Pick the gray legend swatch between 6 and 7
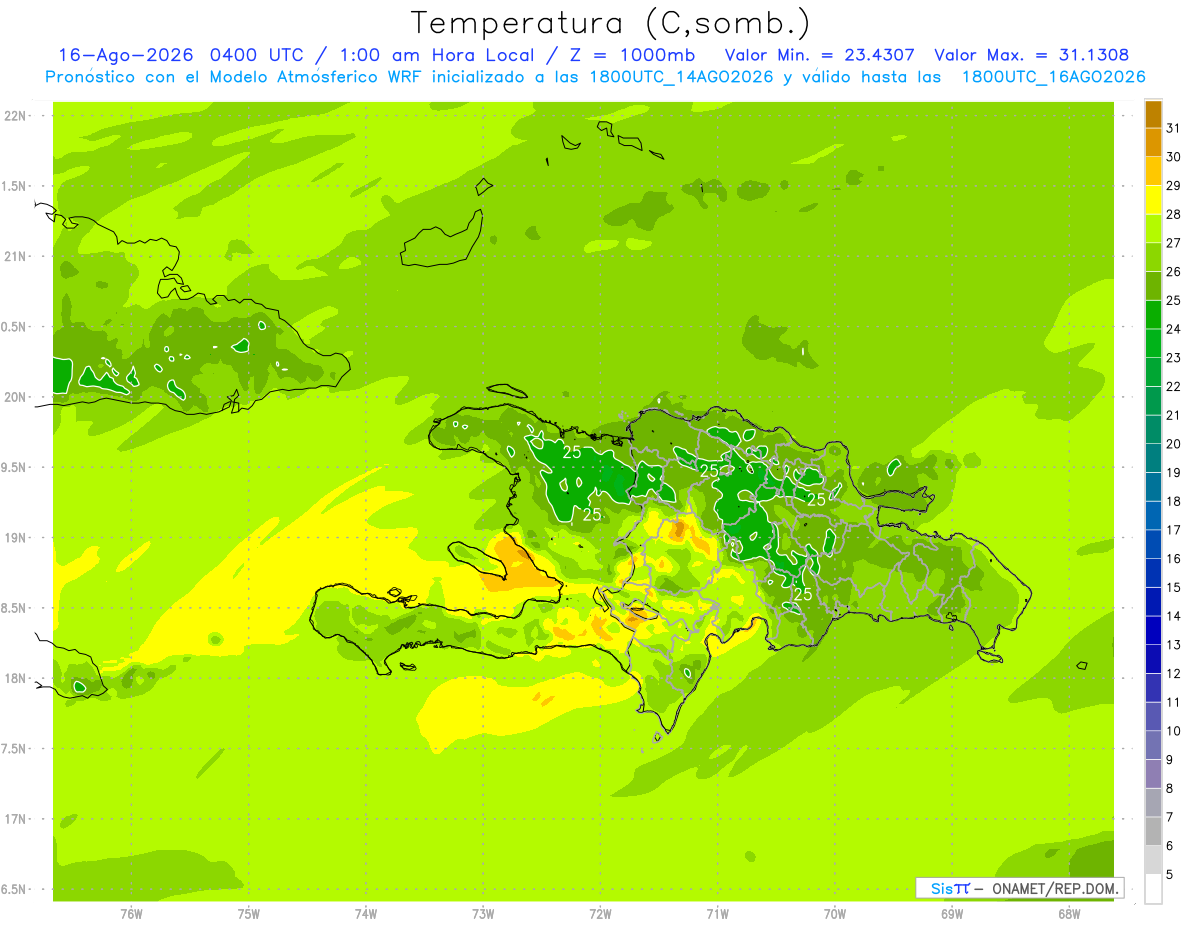1200x927 pixels. coord(1153,831)
